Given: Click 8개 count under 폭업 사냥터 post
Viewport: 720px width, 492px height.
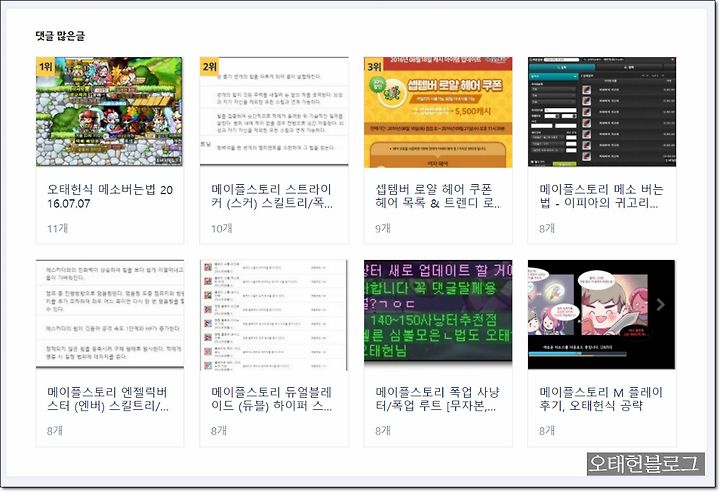Looking at the screenshot, I should click(383, 431).
